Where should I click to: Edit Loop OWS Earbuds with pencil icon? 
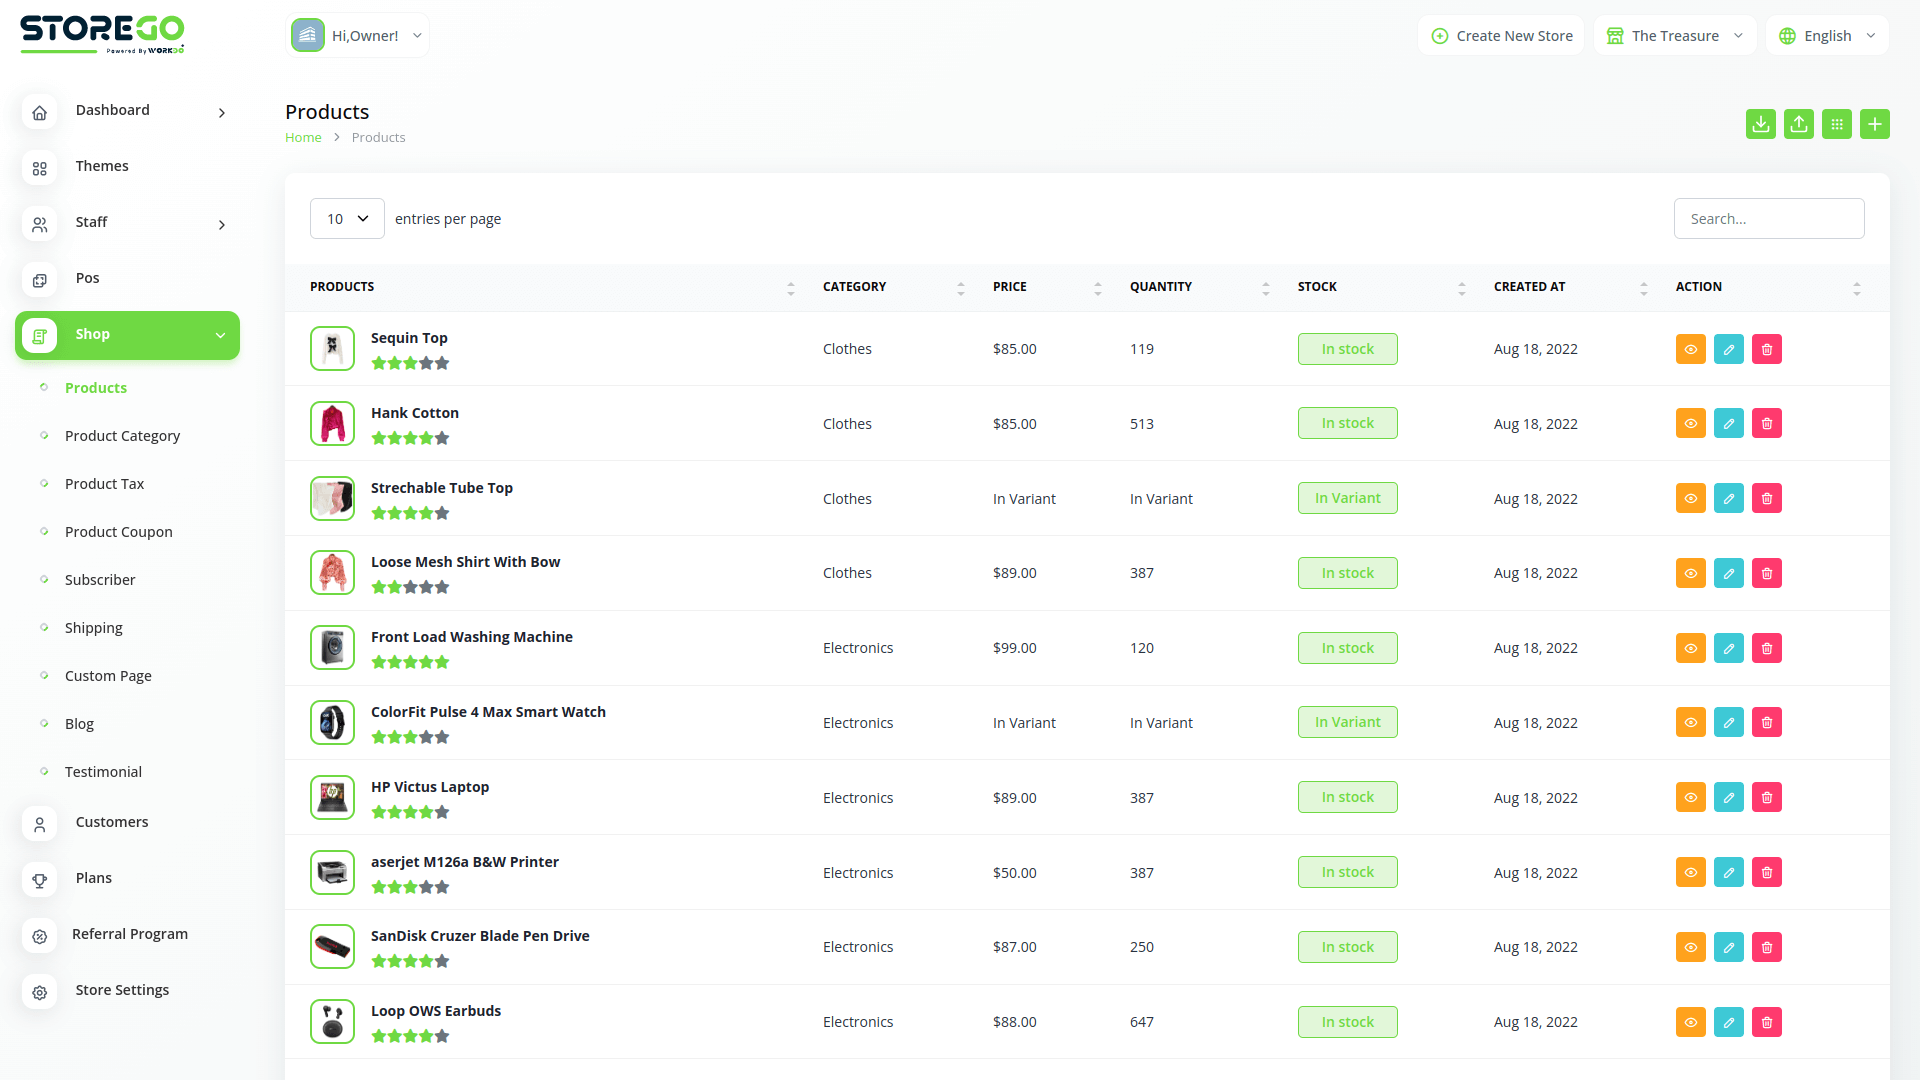pyautogui.click(x=1729, y=1022)
